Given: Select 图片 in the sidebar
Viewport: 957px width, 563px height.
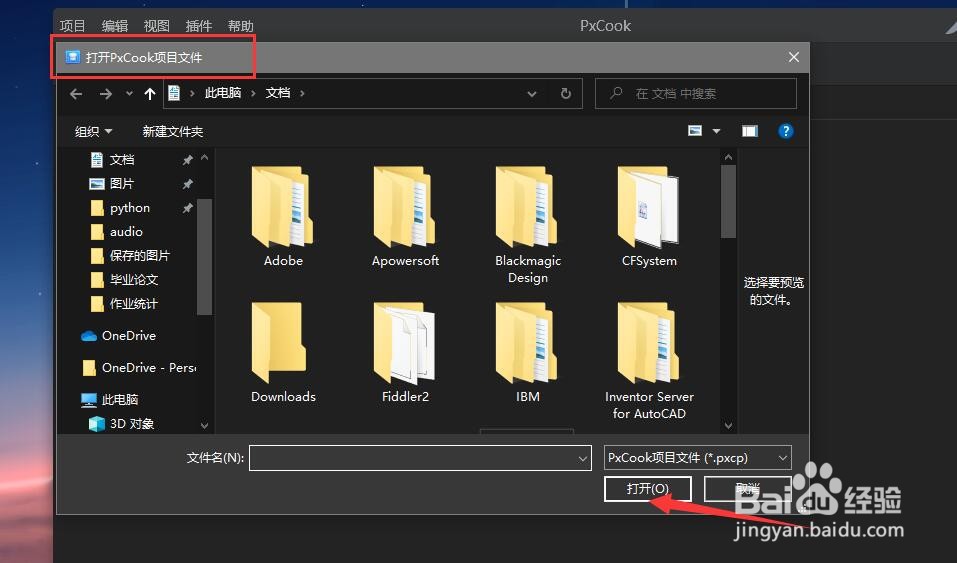Looking at the screenshot, I should 121,184.
